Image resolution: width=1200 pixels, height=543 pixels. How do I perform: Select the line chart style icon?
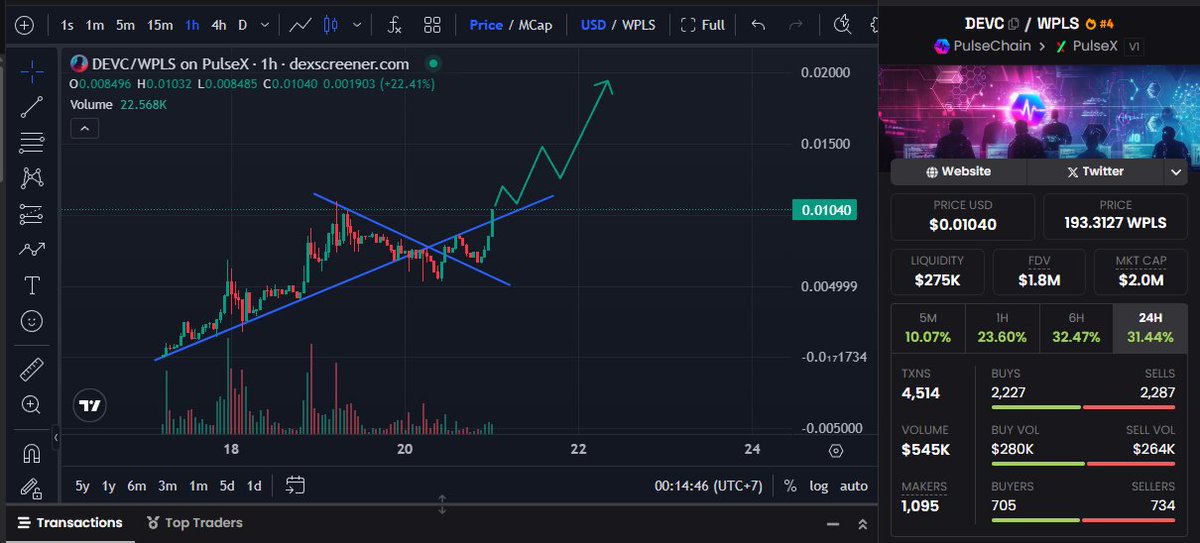click(300, 25)
